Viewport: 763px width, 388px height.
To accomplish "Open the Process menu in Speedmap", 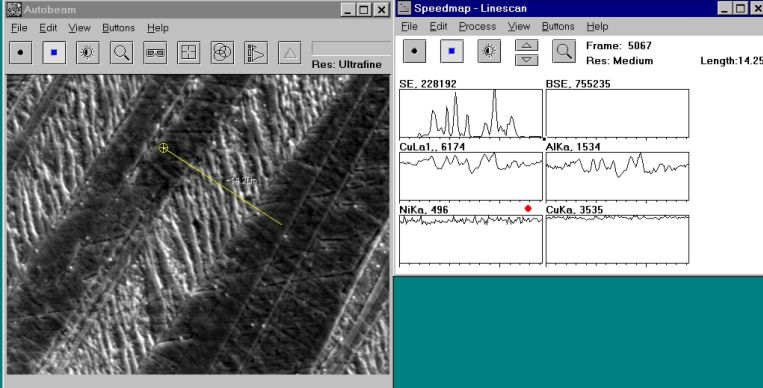I will coord(477,26).
